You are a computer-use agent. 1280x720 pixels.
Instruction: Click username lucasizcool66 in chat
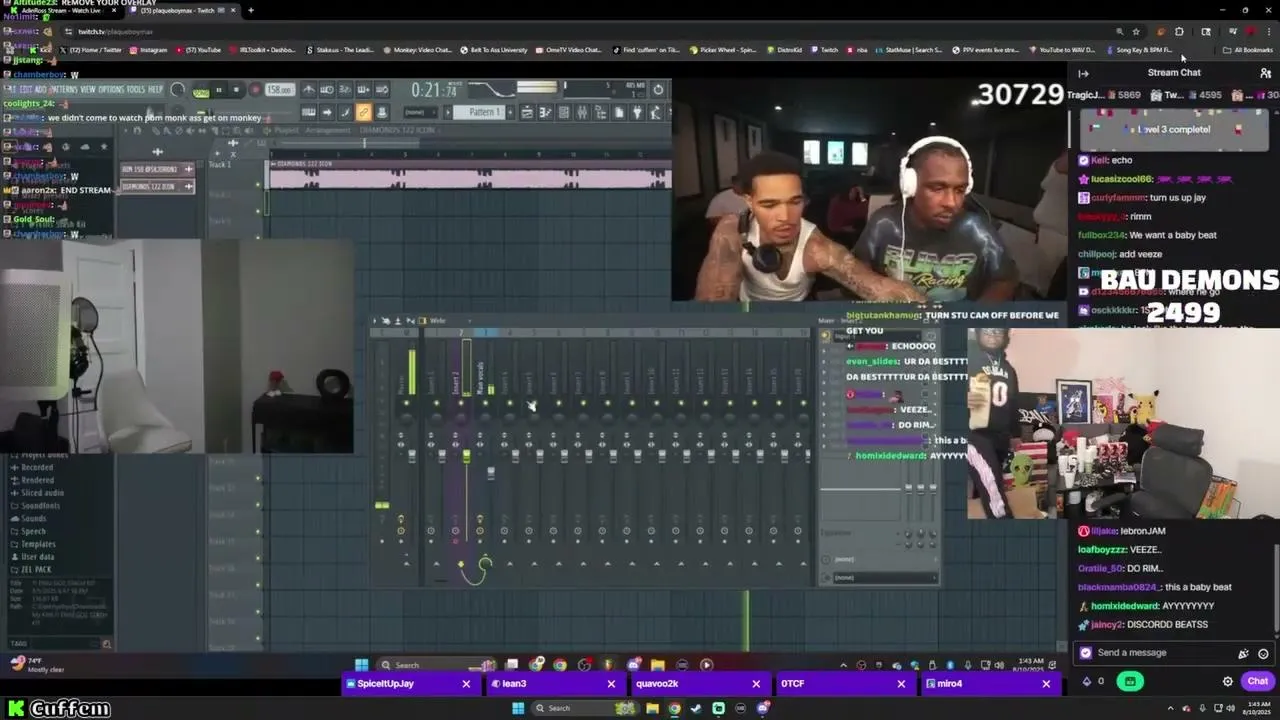point(1122,179)
